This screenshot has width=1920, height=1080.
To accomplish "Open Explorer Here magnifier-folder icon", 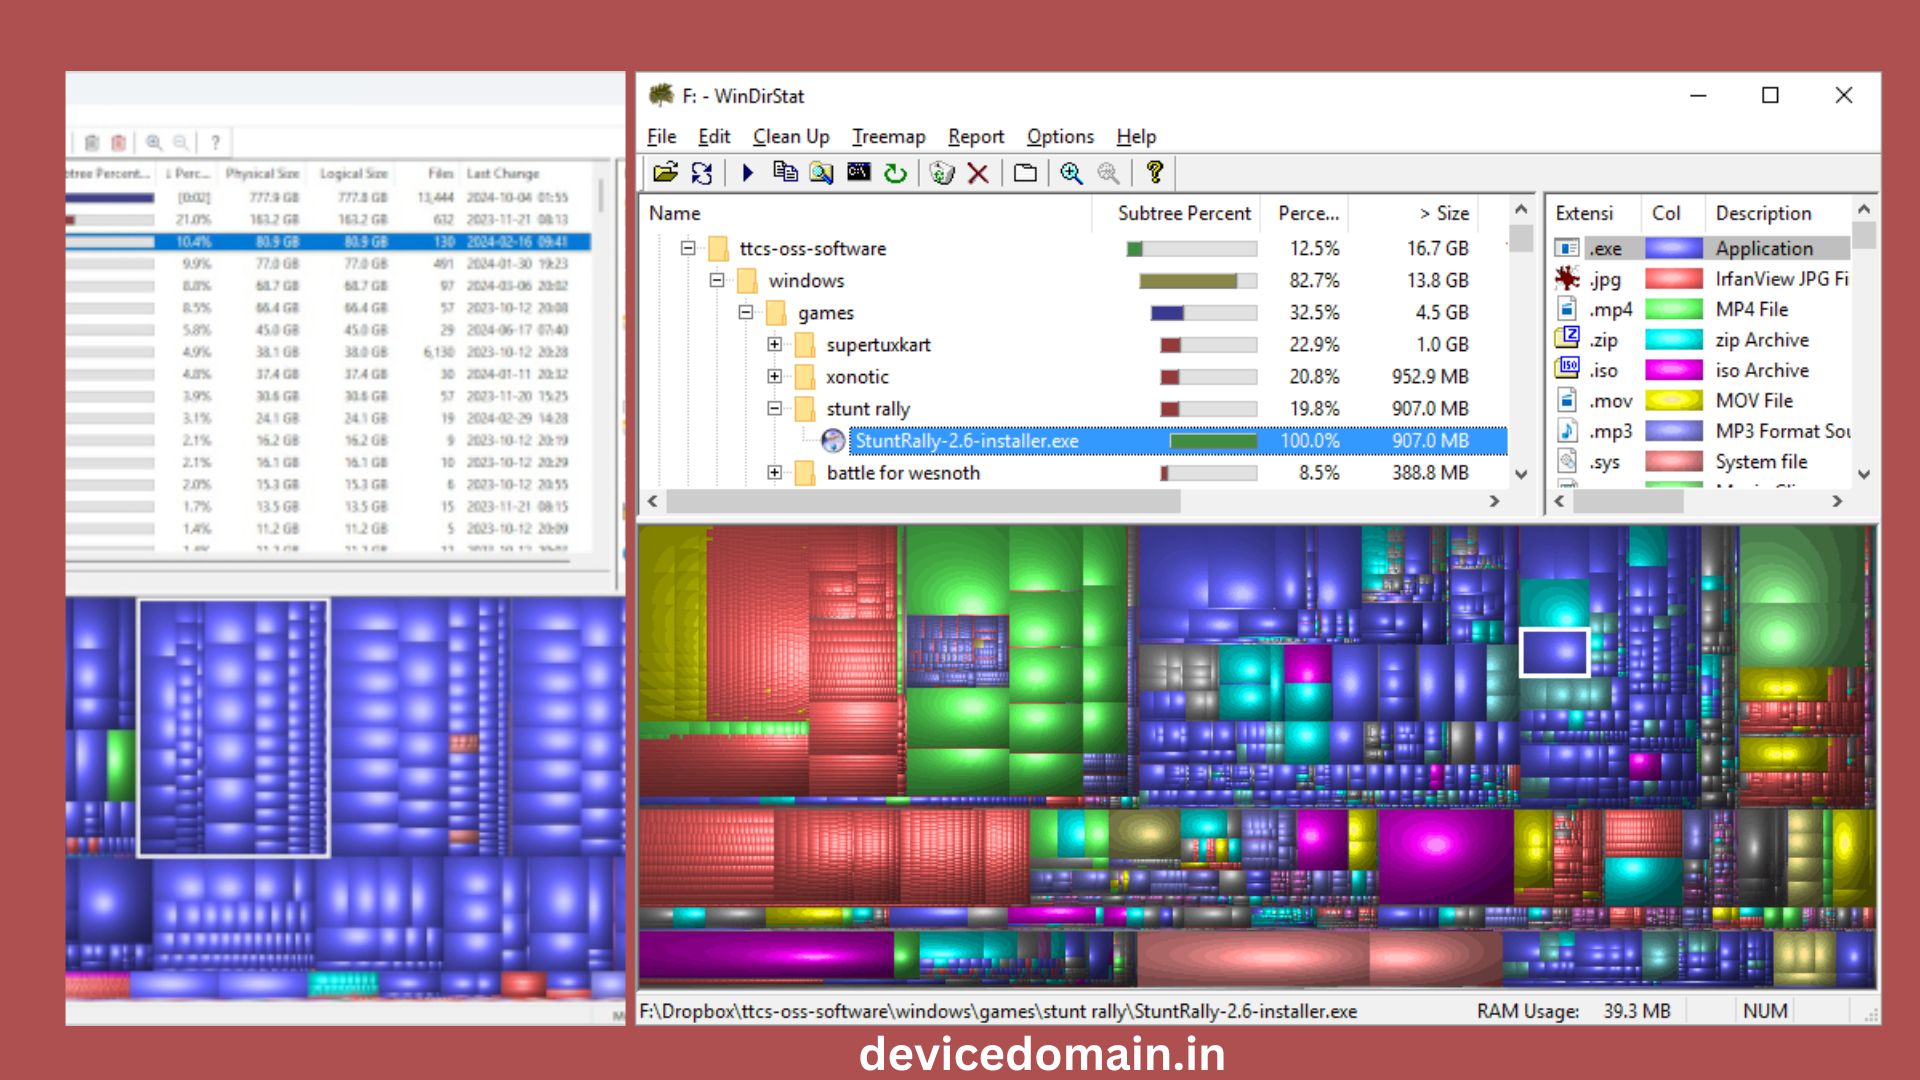I will pos(821,173).
